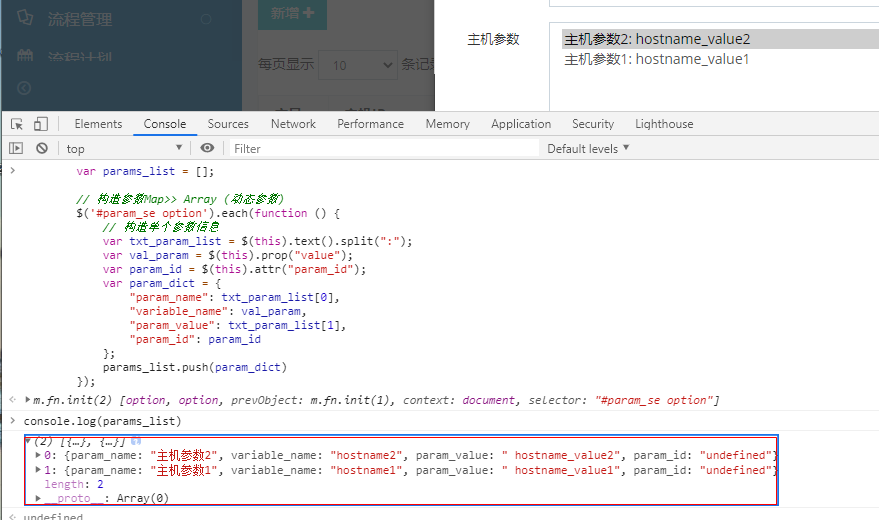The width and height of the screenshot is (879, 520).
Task: Select option 主机参数2: hostname_value2
Action: pos(720,39)
